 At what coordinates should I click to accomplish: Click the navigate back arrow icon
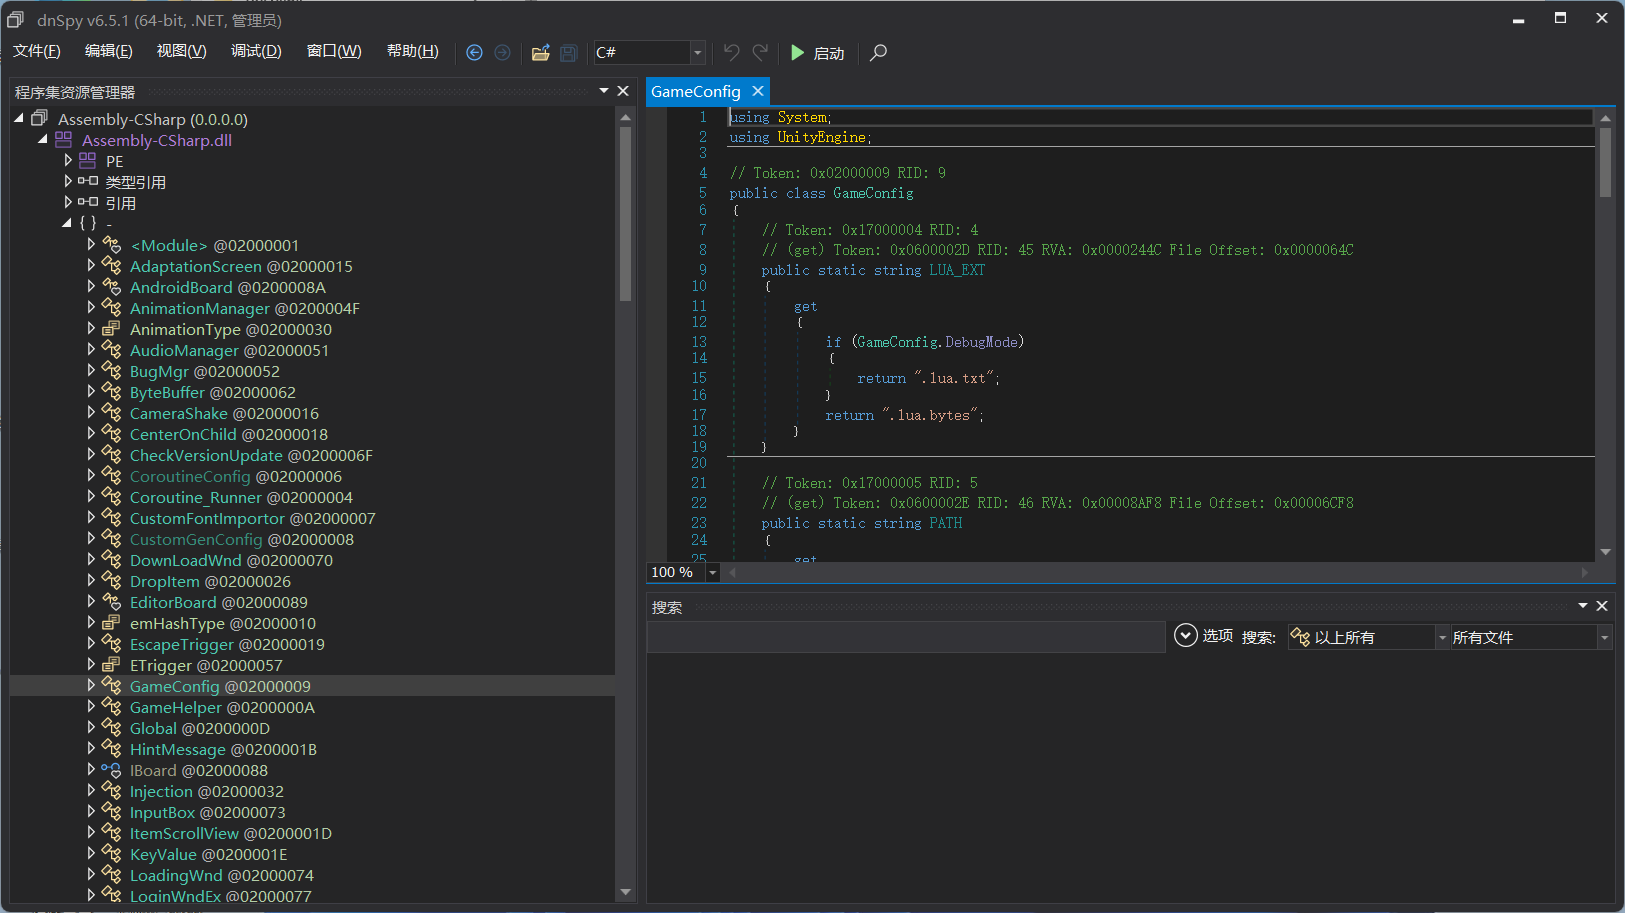[474, 53]
